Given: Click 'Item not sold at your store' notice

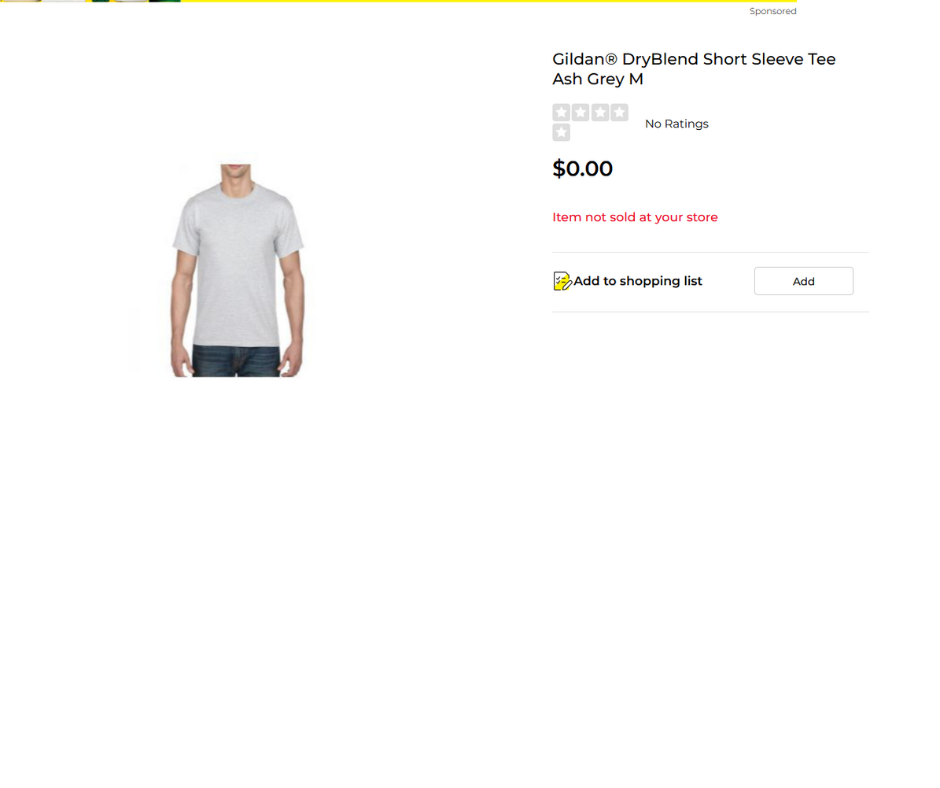Looking at the screenshot, I should [x=635, y=217].
